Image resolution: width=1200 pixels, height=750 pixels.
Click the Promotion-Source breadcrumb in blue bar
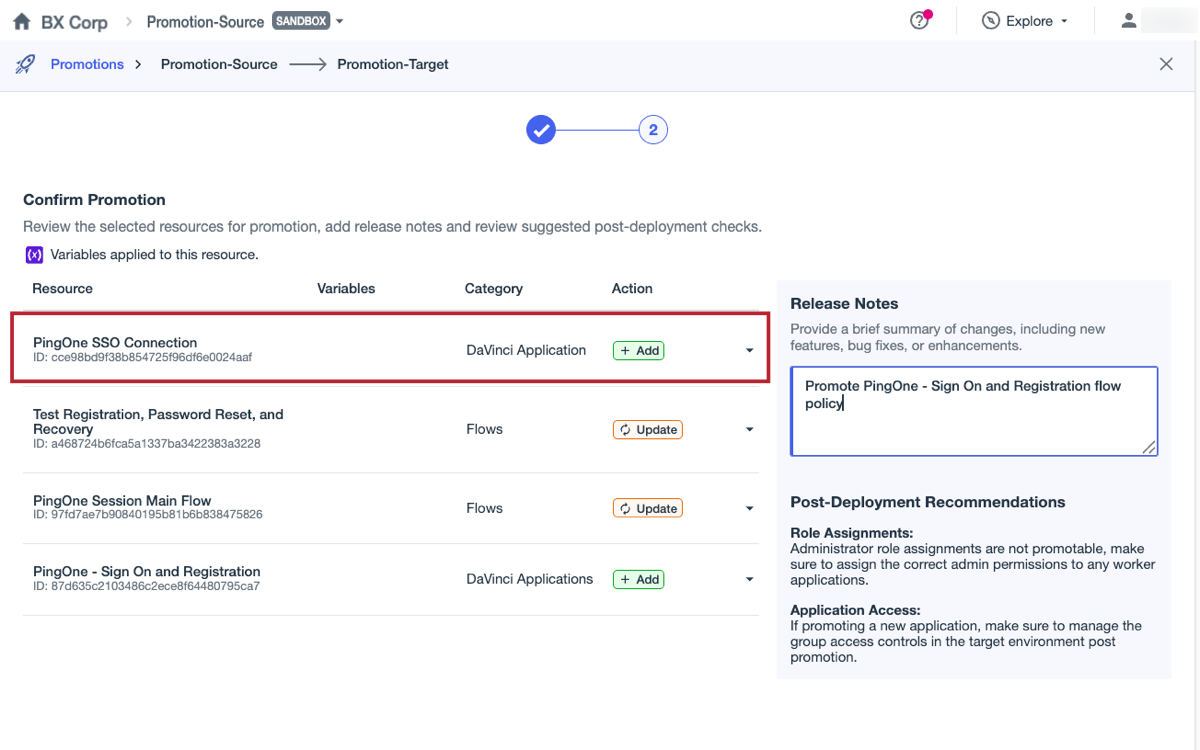(x=219, y=64)
